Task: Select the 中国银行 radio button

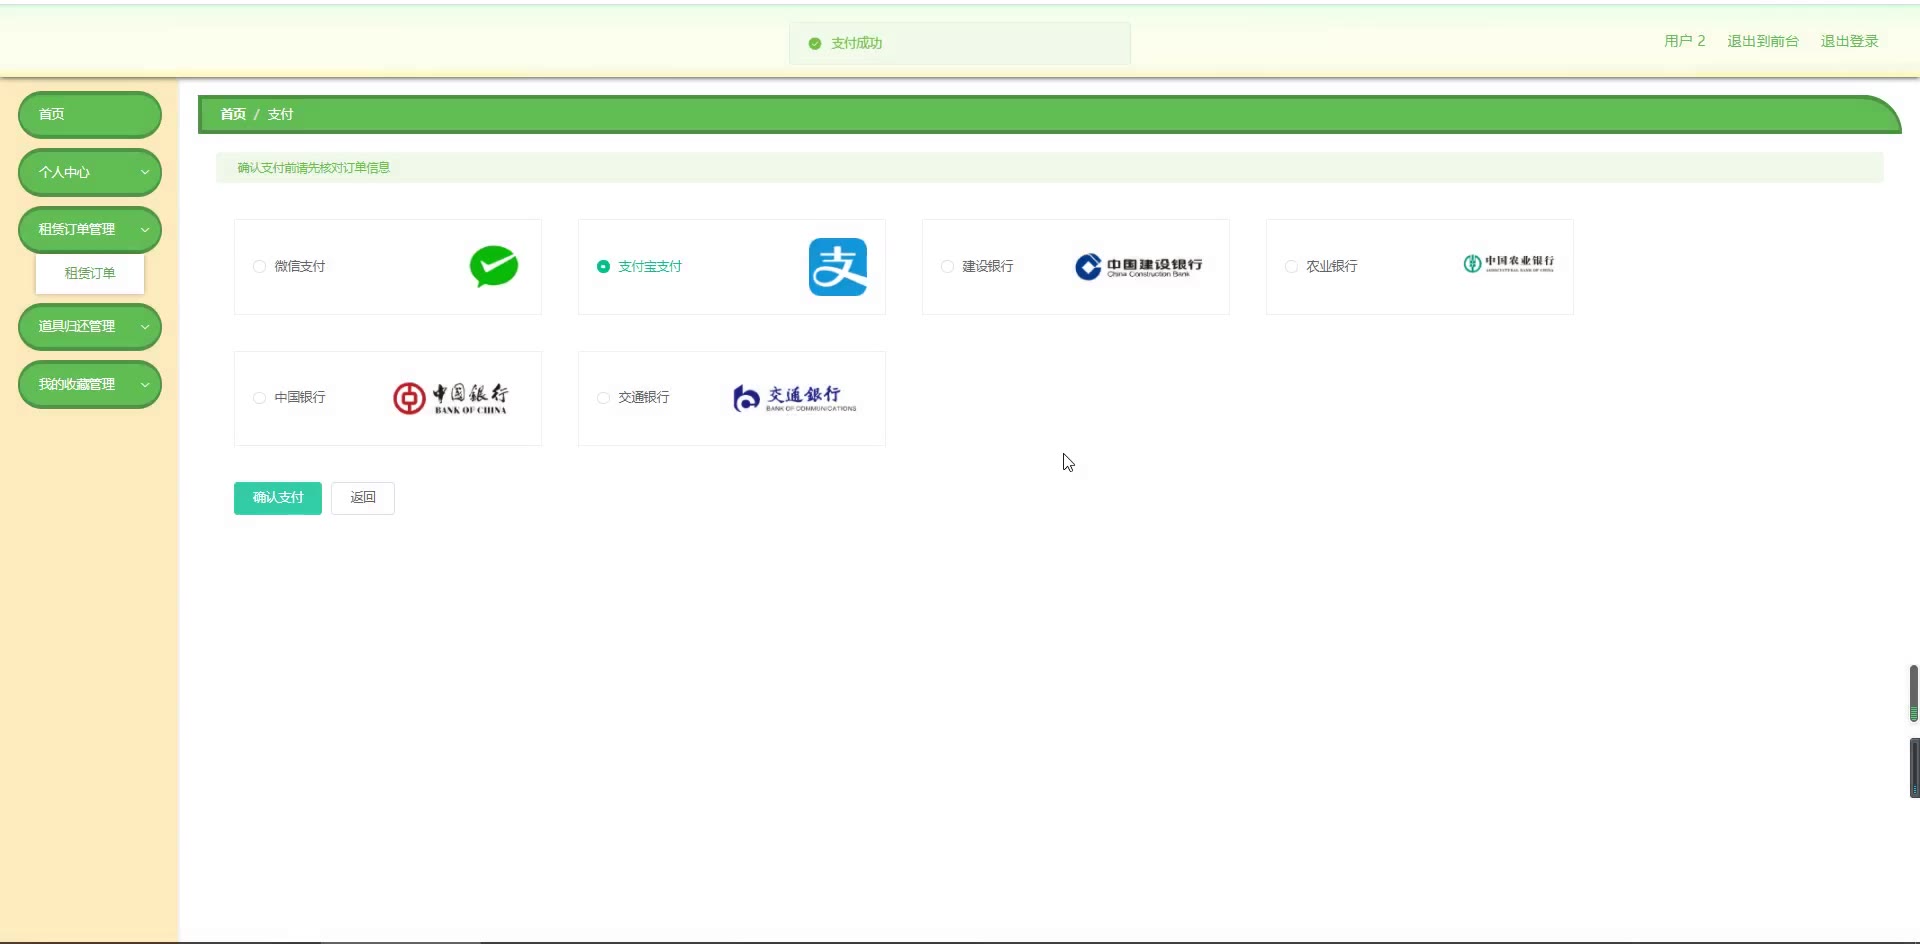Action: coord(259,398)
